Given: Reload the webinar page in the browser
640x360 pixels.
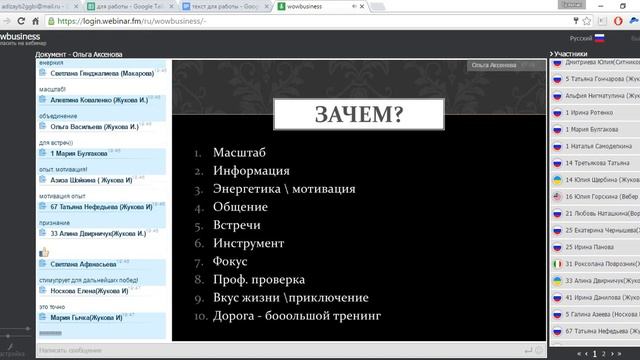Looking at the screenshot, I should pos(21,21).
